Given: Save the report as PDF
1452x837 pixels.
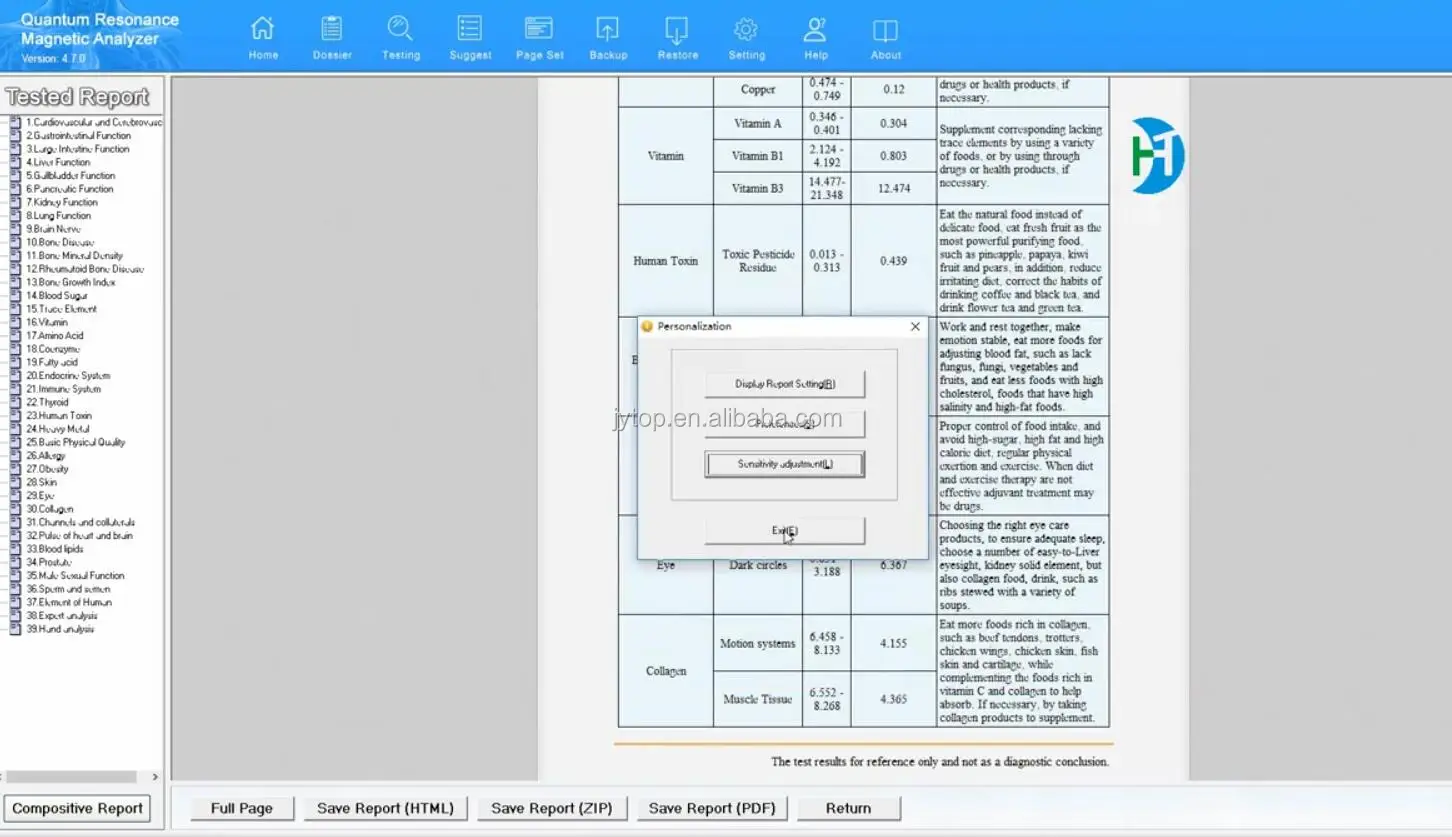Looking at the screenshot, I should (711, 808).
